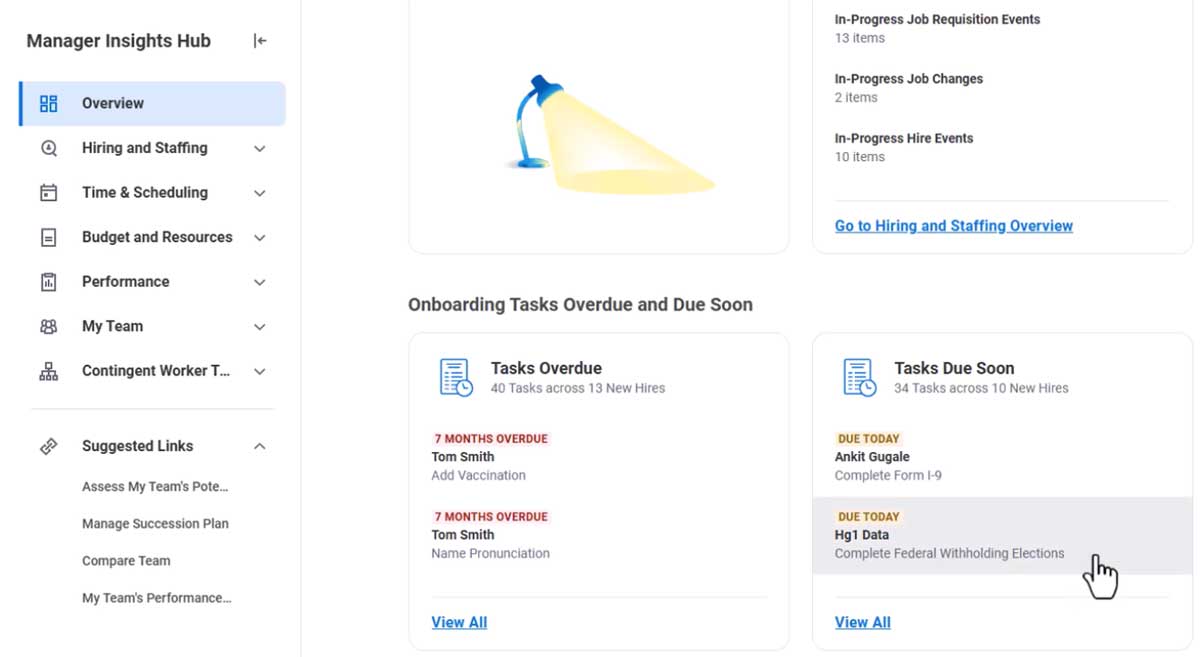Select Overview in the sidebar menu

pos(112,103)
